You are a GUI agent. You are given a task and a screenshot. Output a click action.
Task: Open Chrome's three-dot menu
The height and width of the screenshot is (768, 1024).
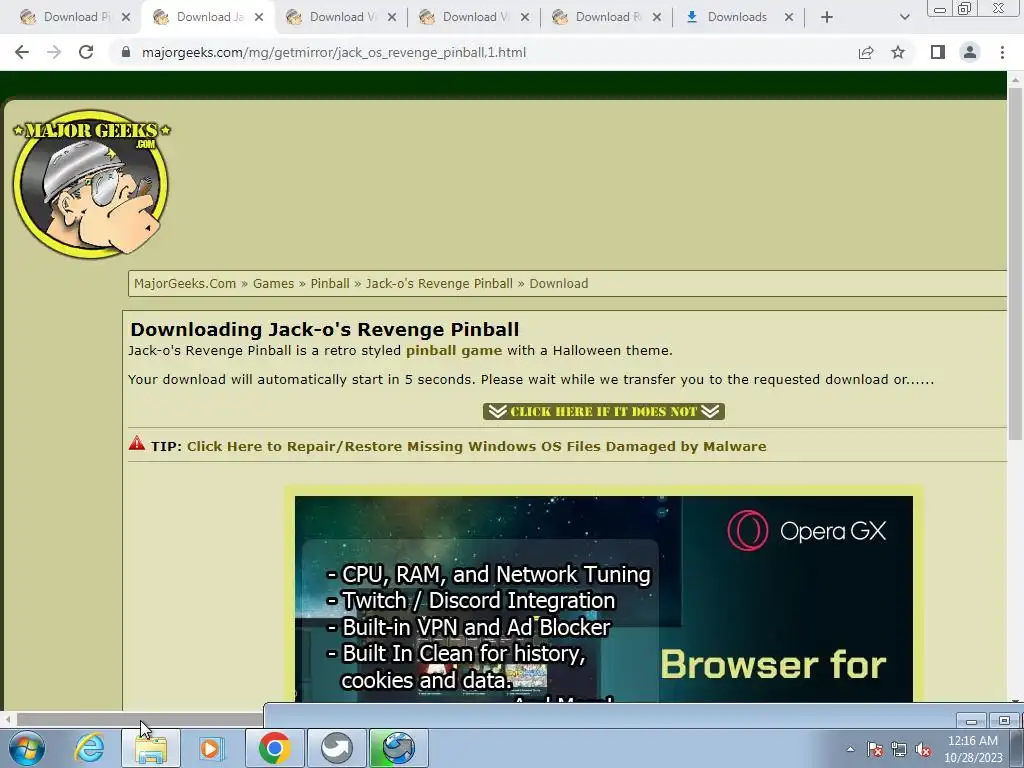click(1002, 52)
